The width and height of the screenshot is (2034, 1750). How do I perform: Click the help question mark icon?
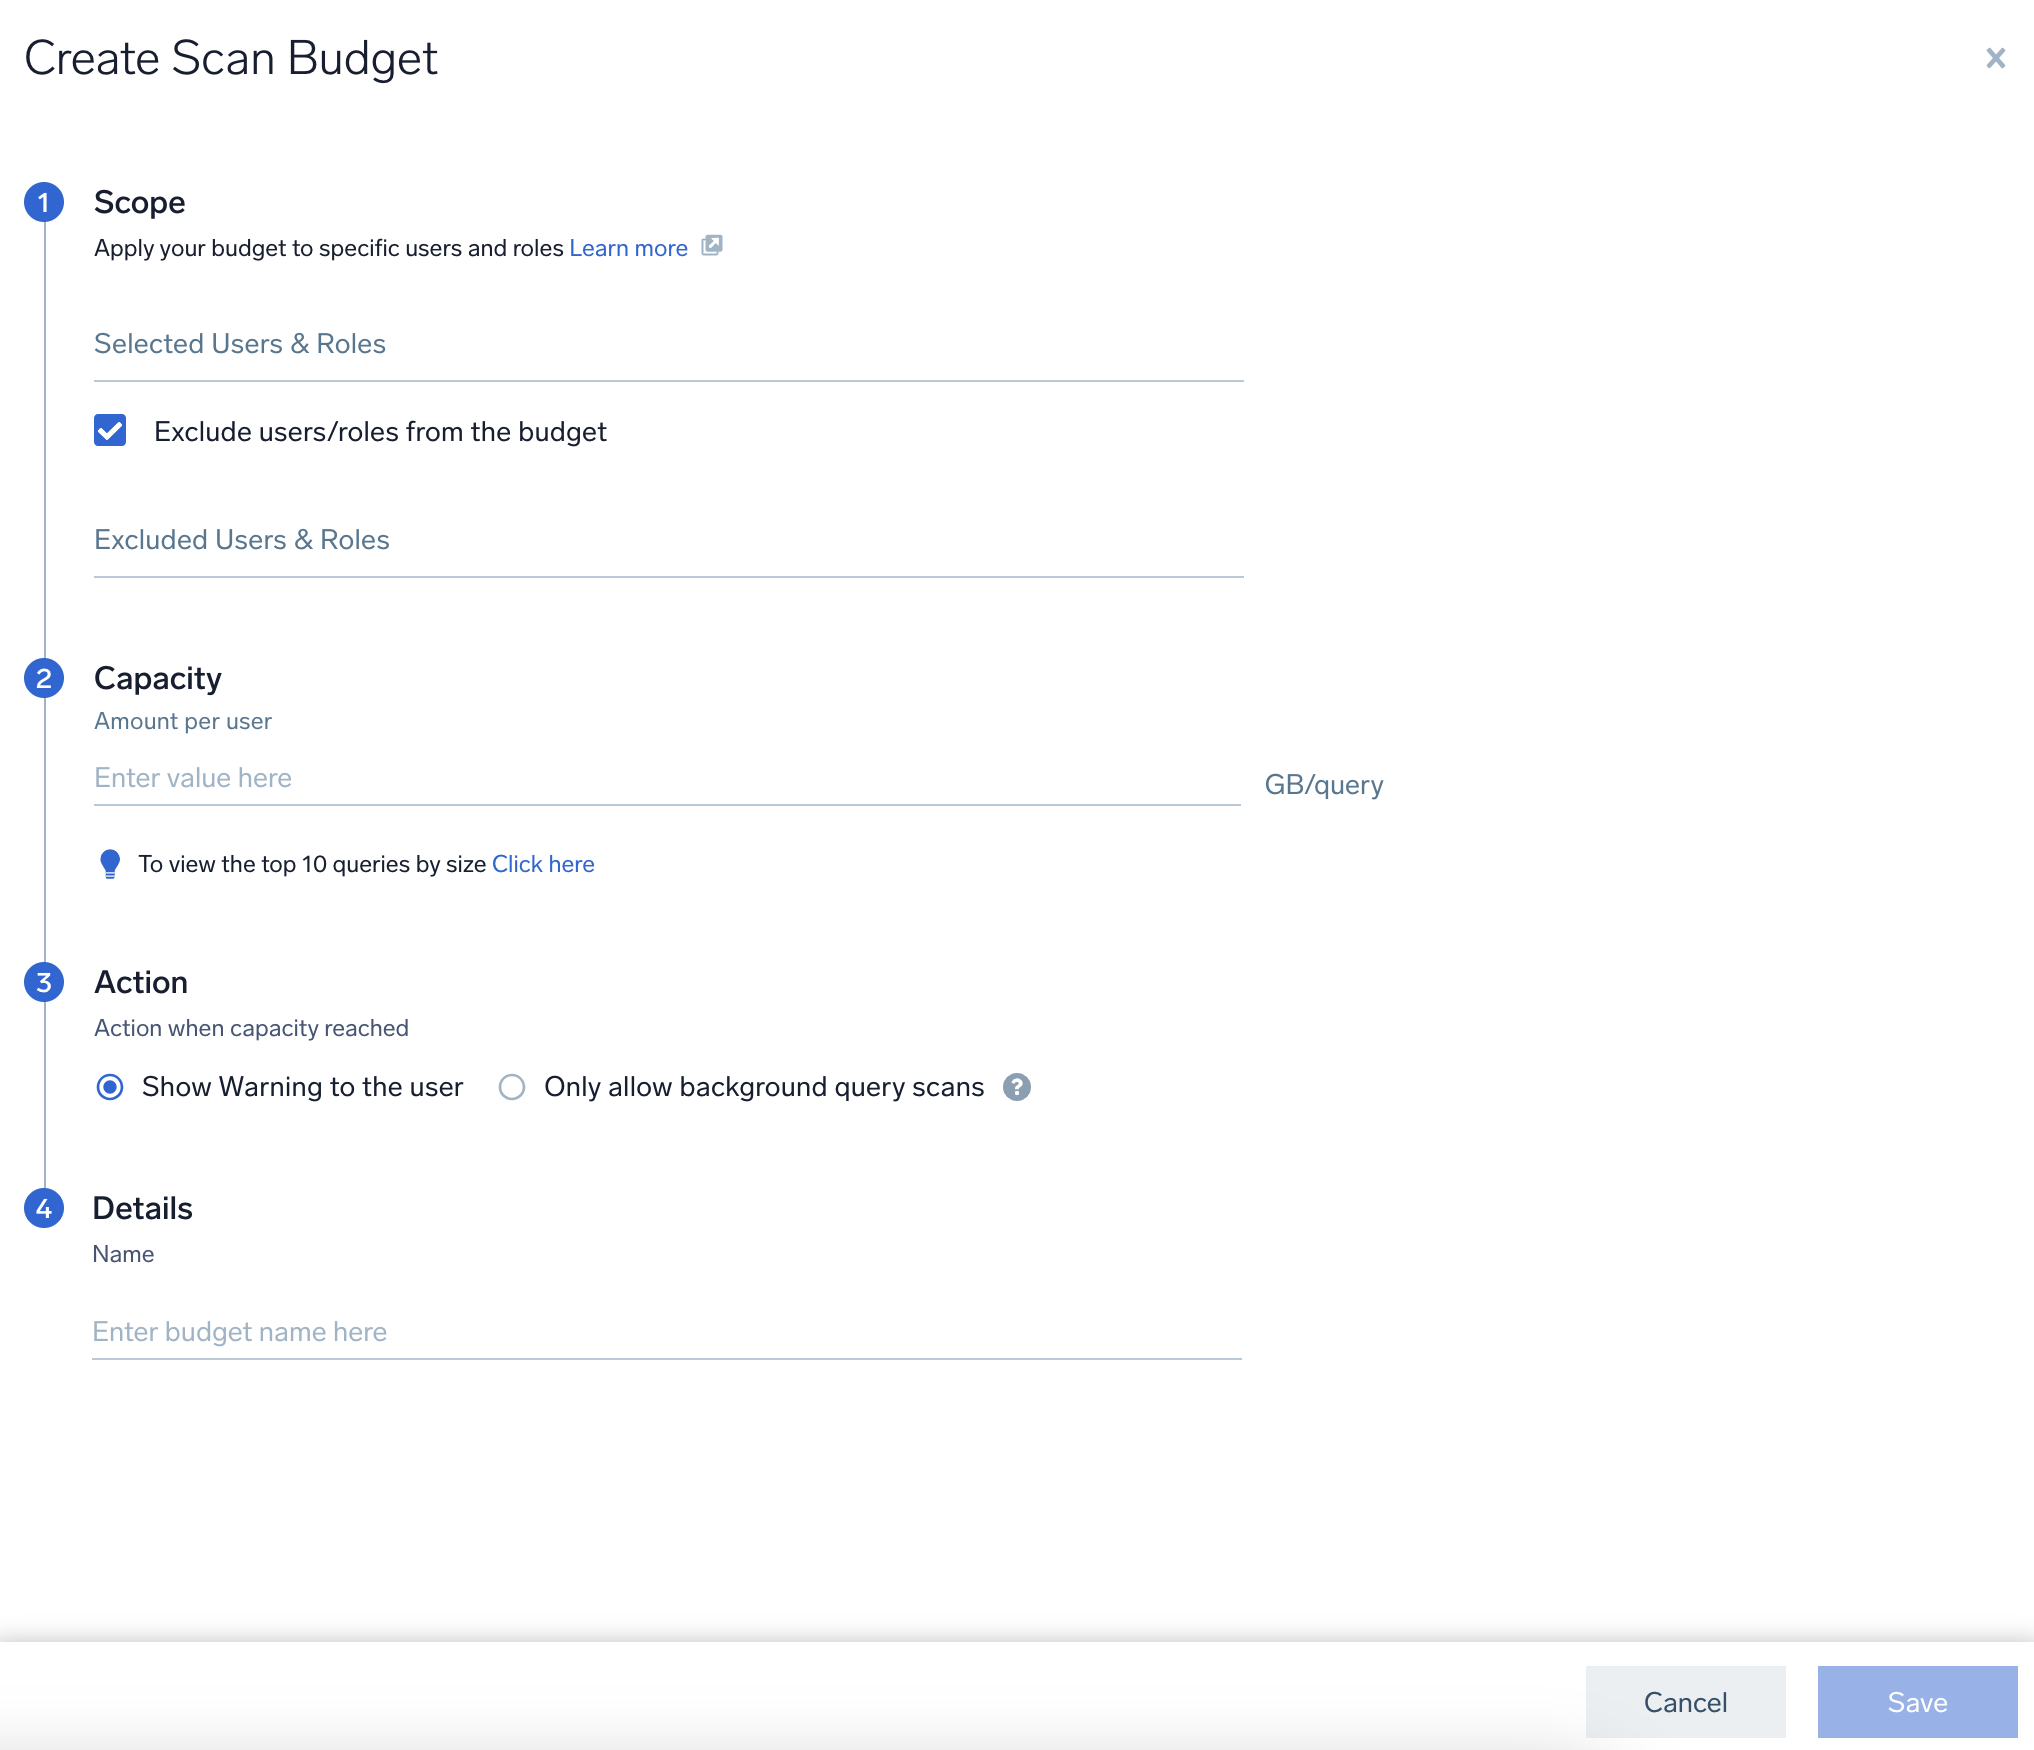click(x=1017, y=1087)
